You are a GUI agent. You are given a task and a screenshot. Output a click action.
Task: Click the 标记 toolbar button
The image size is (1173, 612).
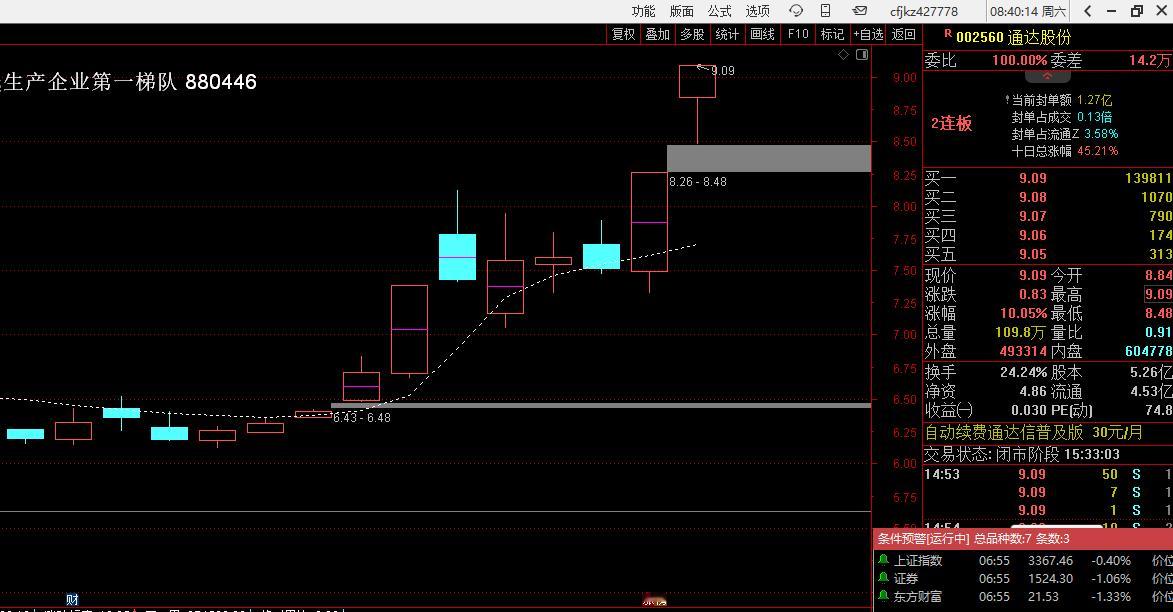coord(832,34)
